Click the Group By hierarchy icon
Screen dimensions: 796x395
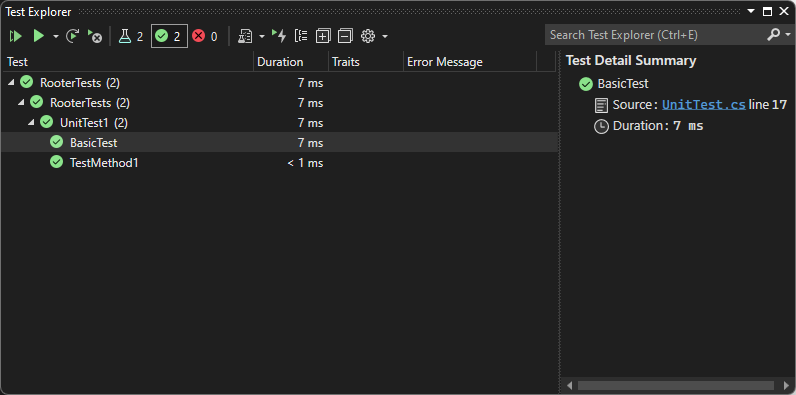pyautogui.click(x=301, y=36)
